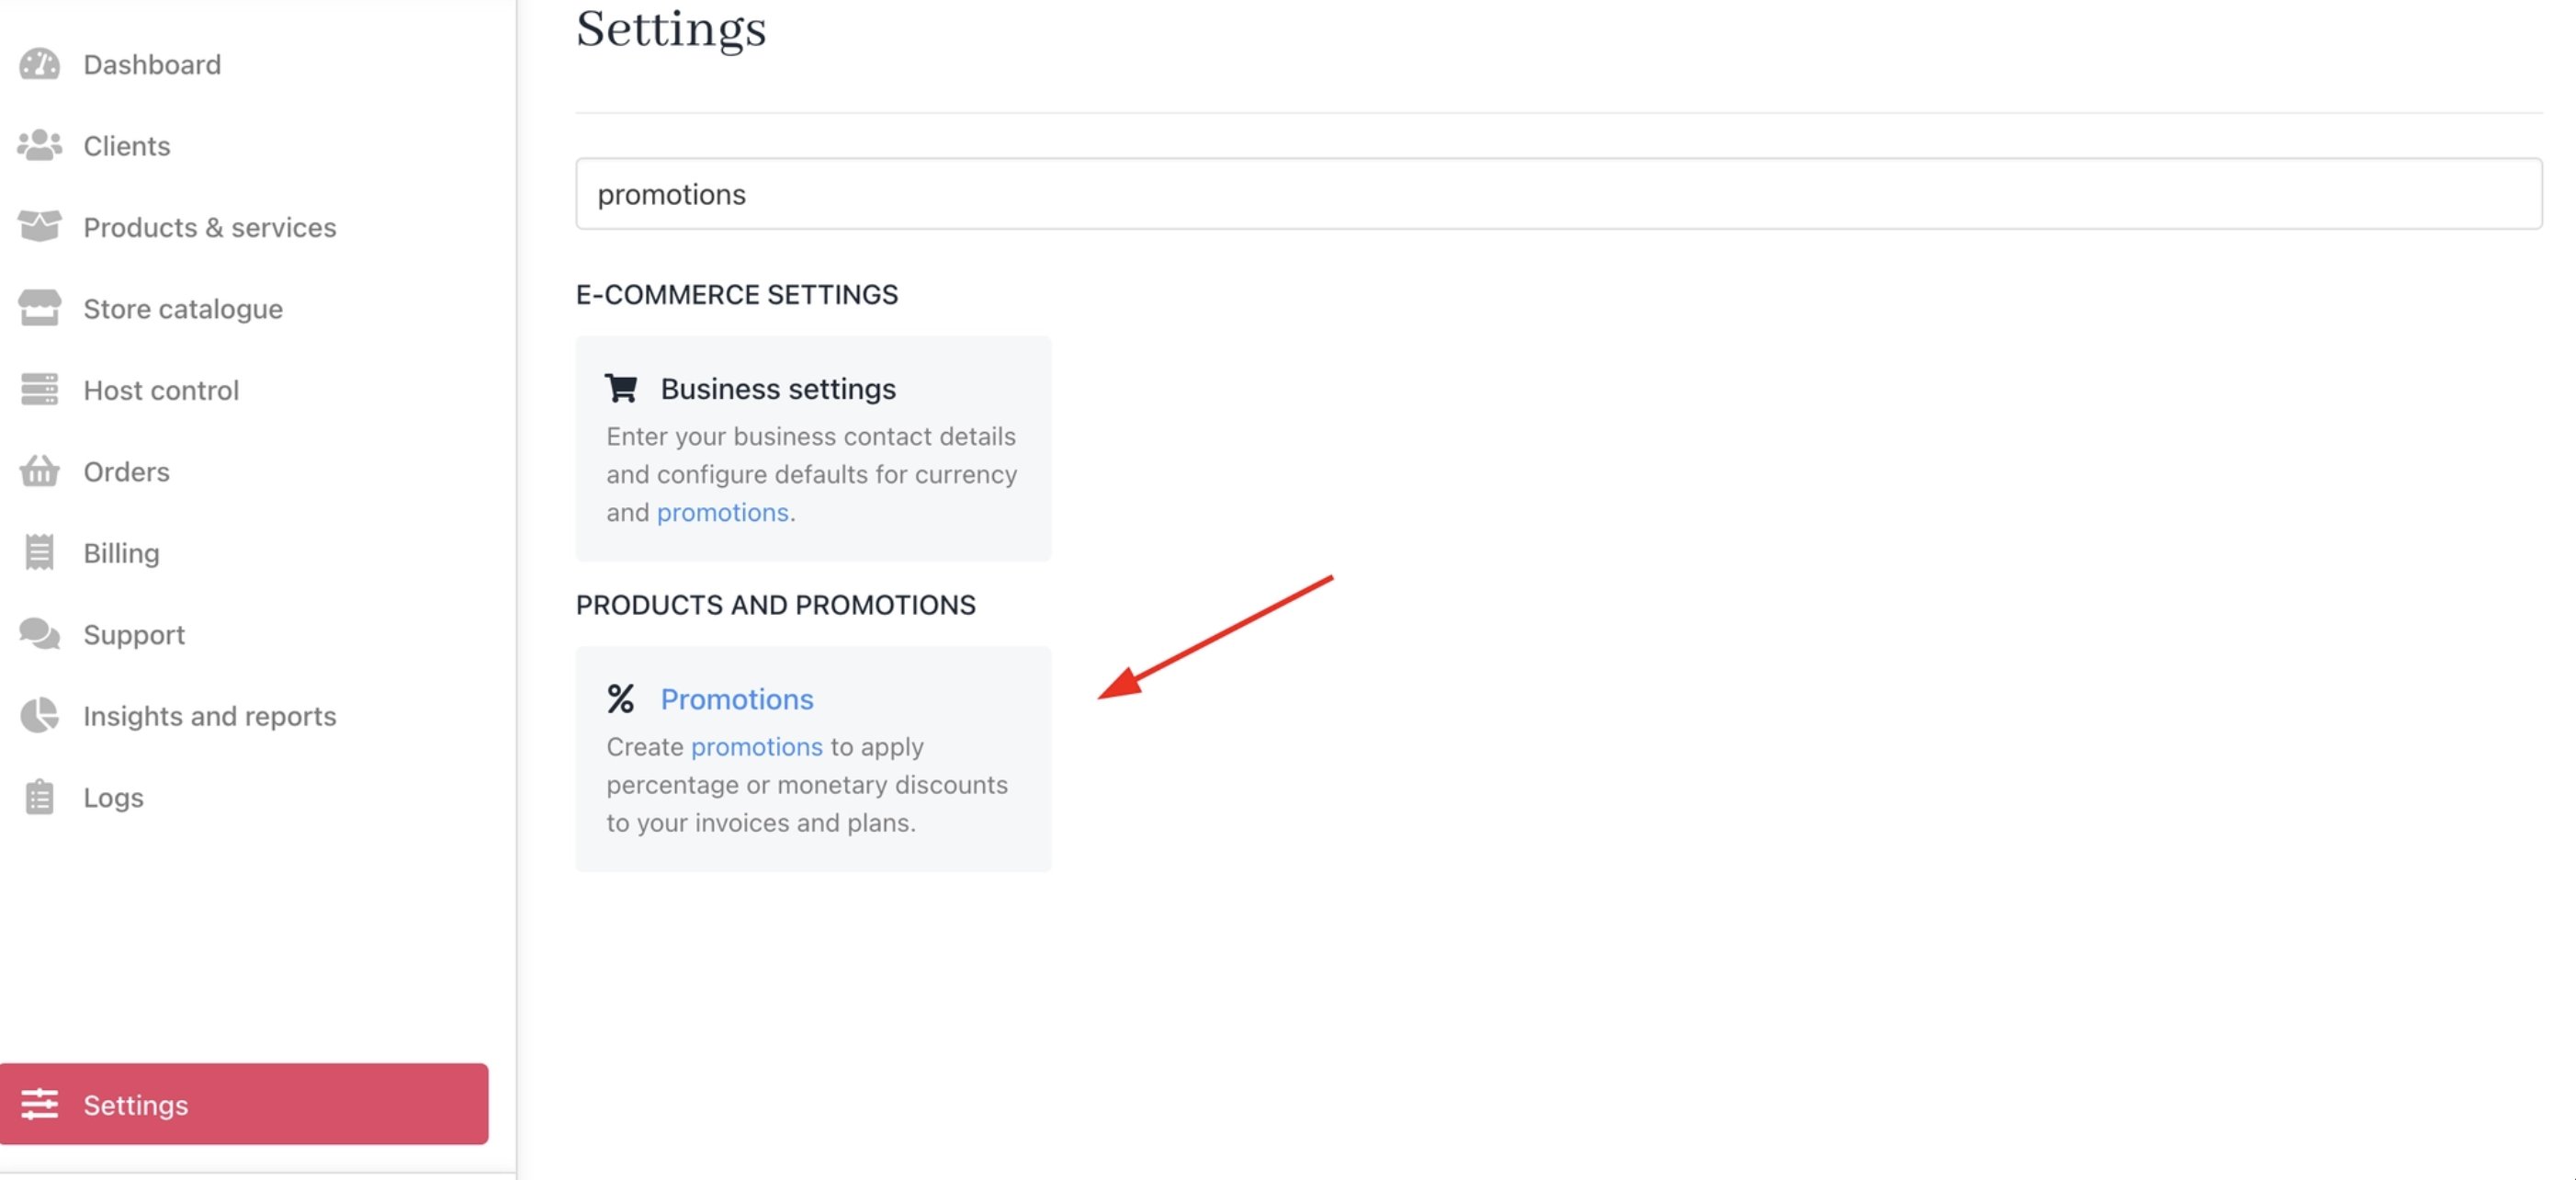Focus the settings search field containing promotions

(1558, 194)
